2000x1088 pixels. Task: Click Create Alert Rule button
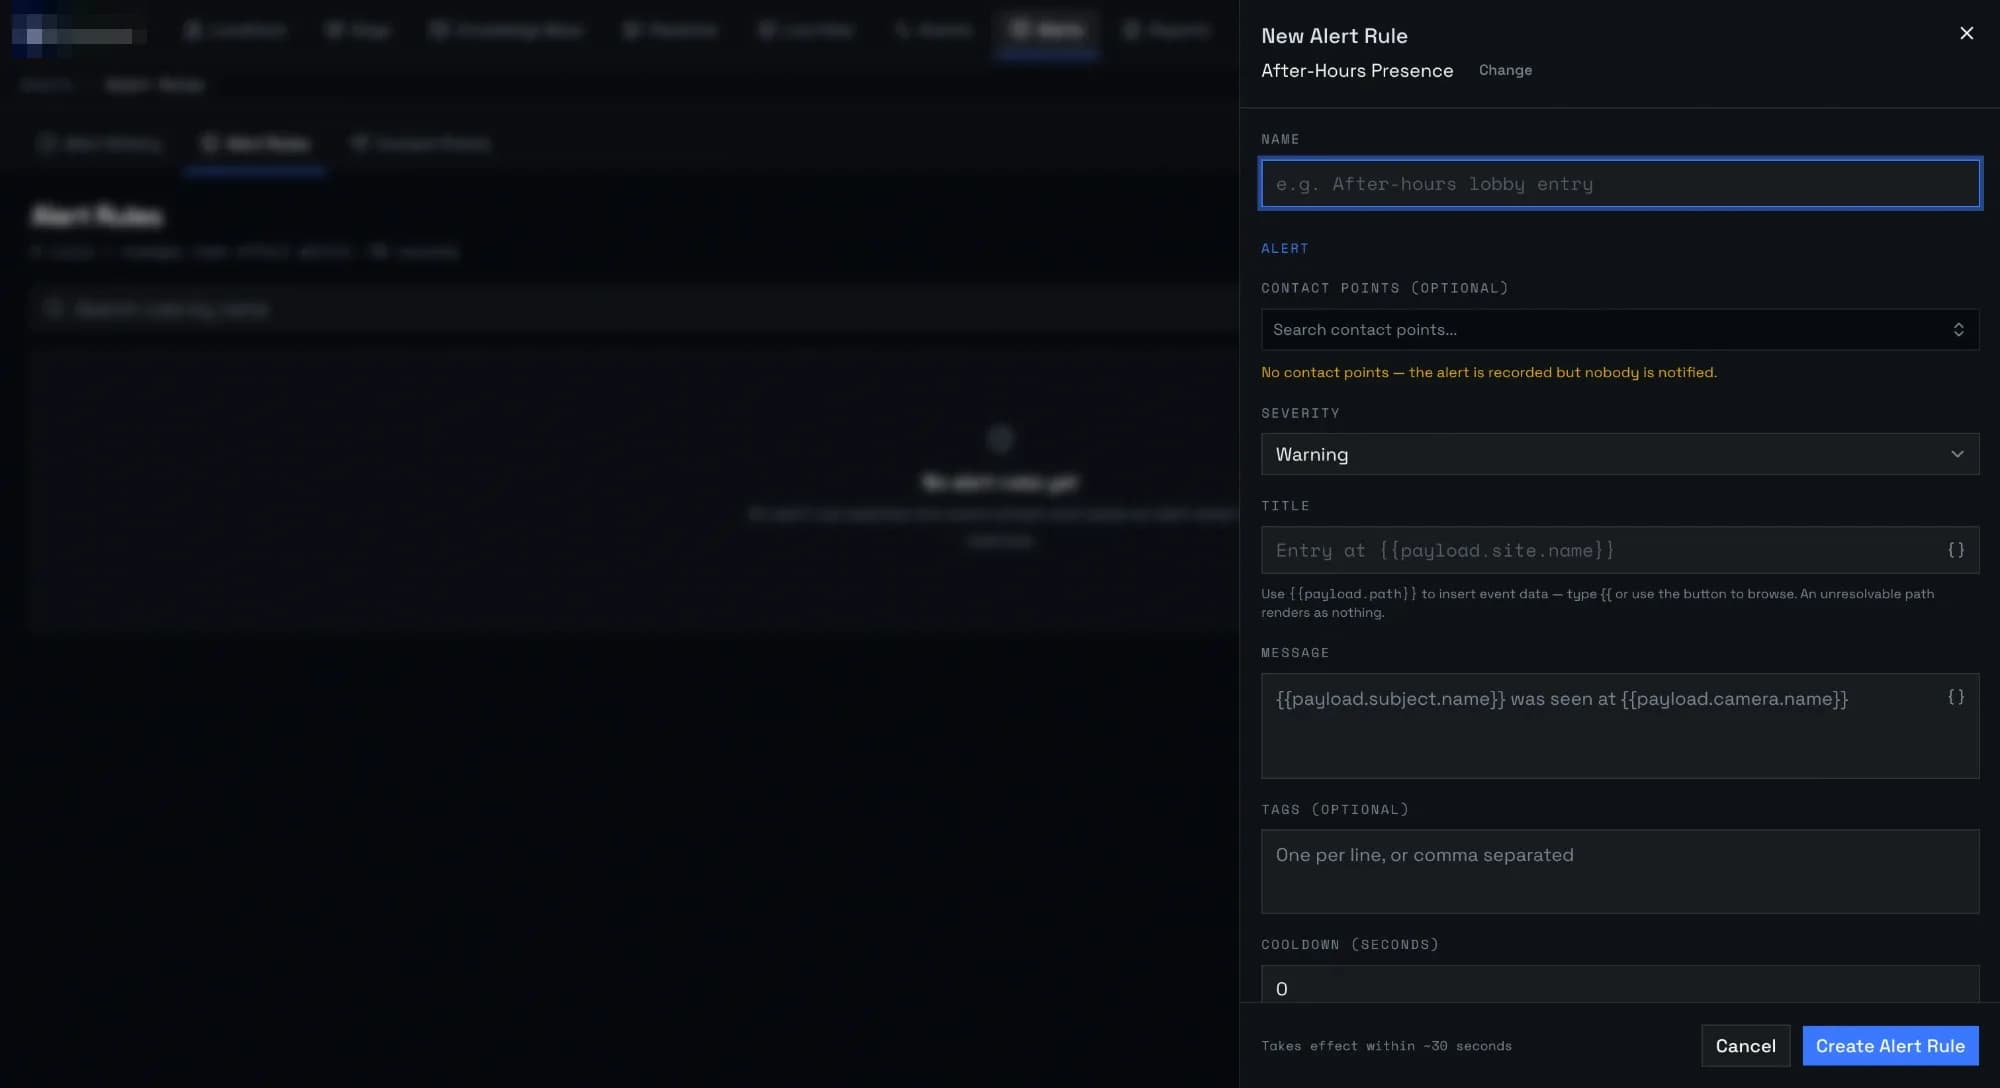[1890, 1046]
